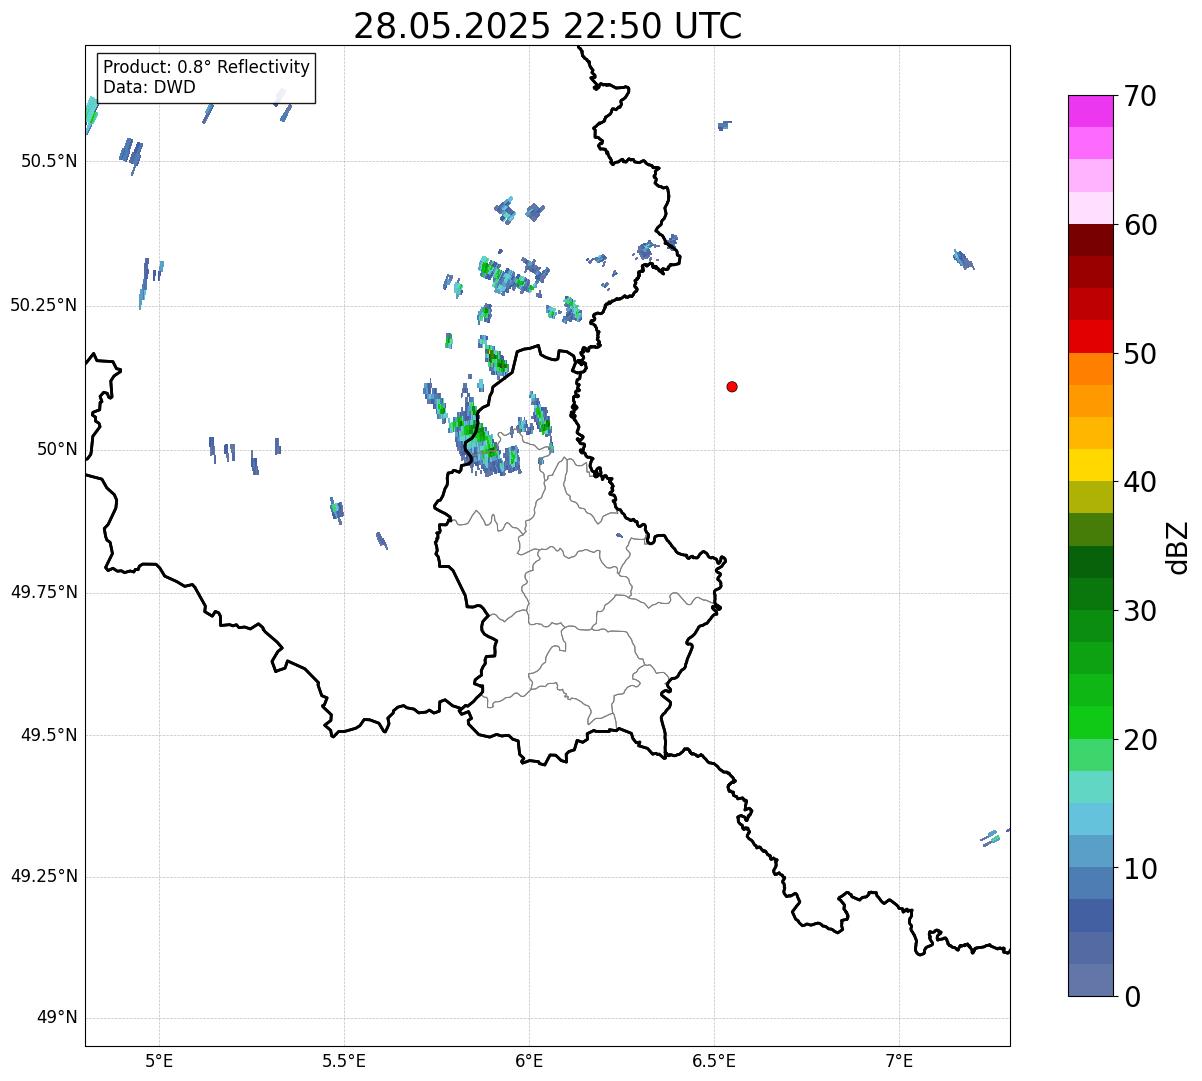Select the Data: DWD label
Viewport: 1202px width, 1081px height.
[x=149, y=87]
